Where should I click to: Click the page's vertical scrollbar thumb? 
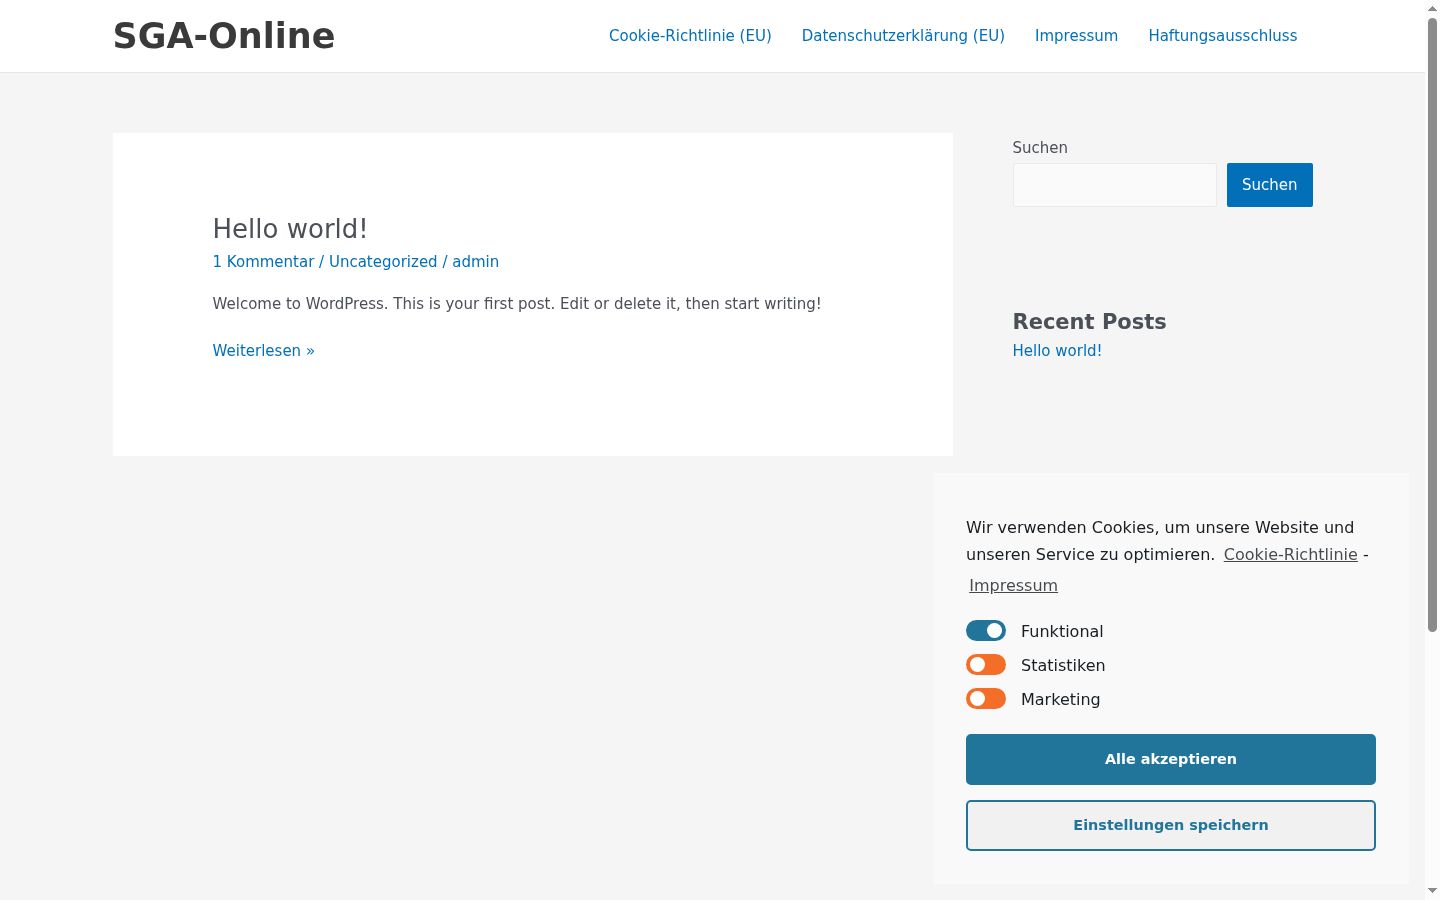(x=1432, y=325)
